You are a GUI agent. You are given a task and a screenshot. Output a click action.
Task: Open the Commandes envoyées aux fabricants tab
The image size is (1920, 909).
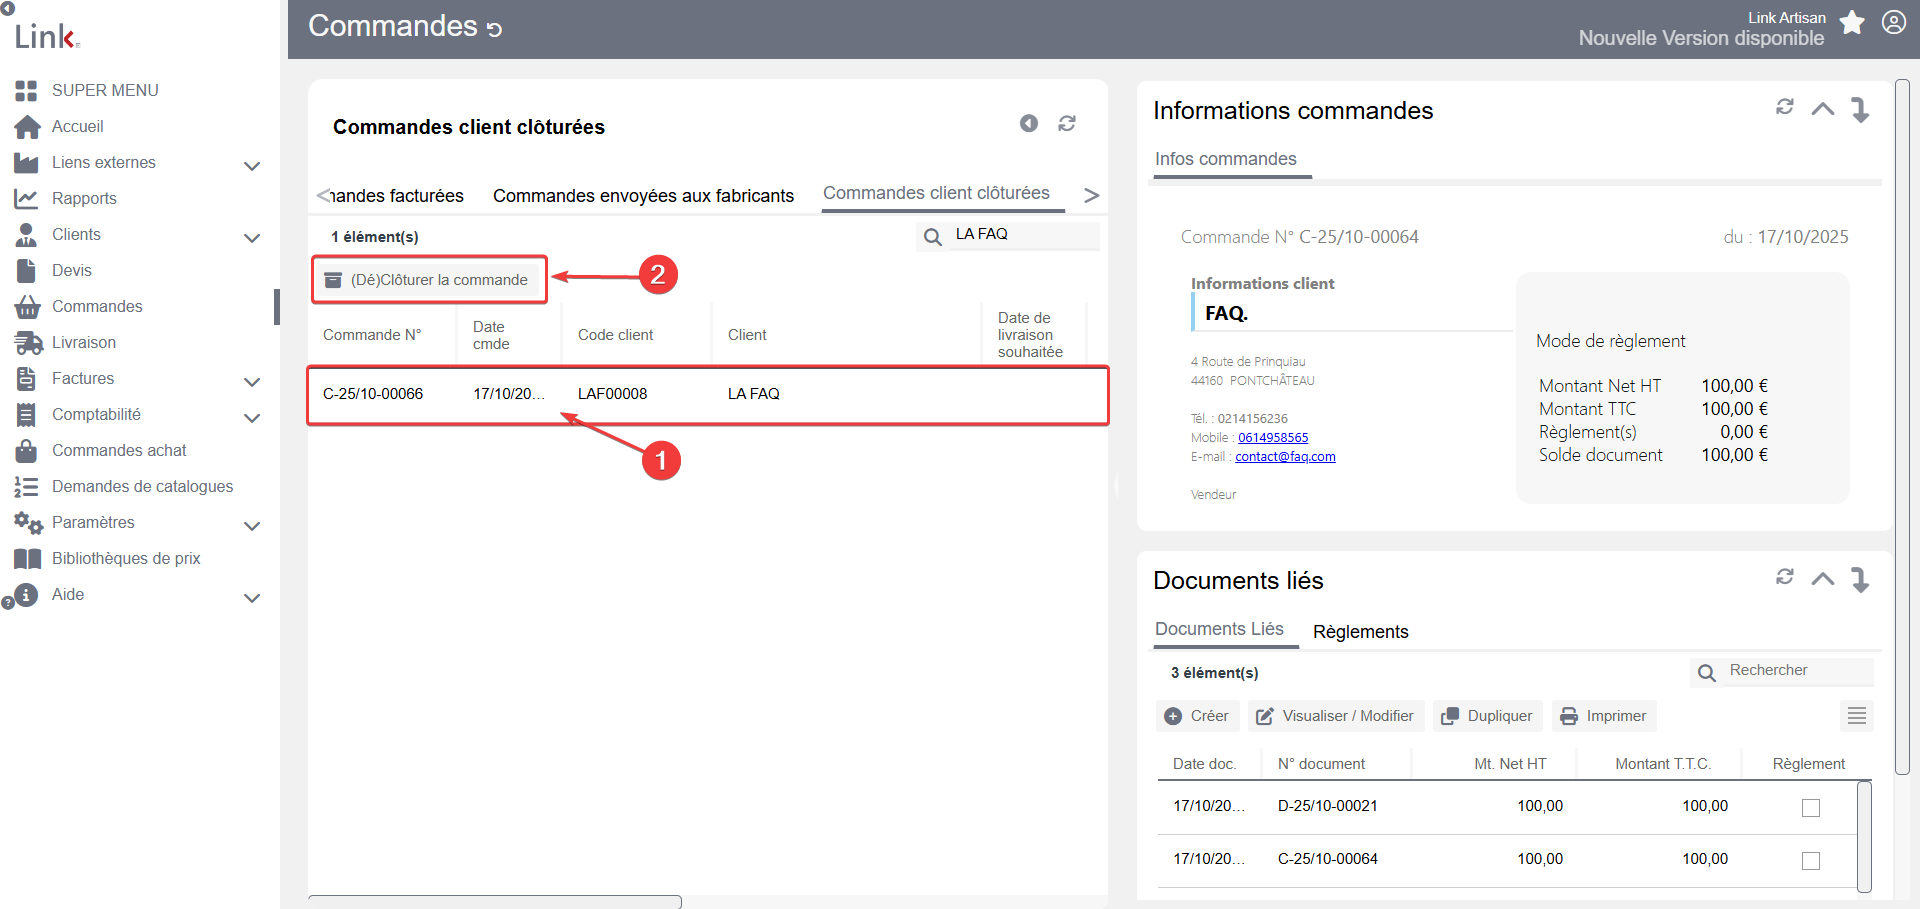643,196
